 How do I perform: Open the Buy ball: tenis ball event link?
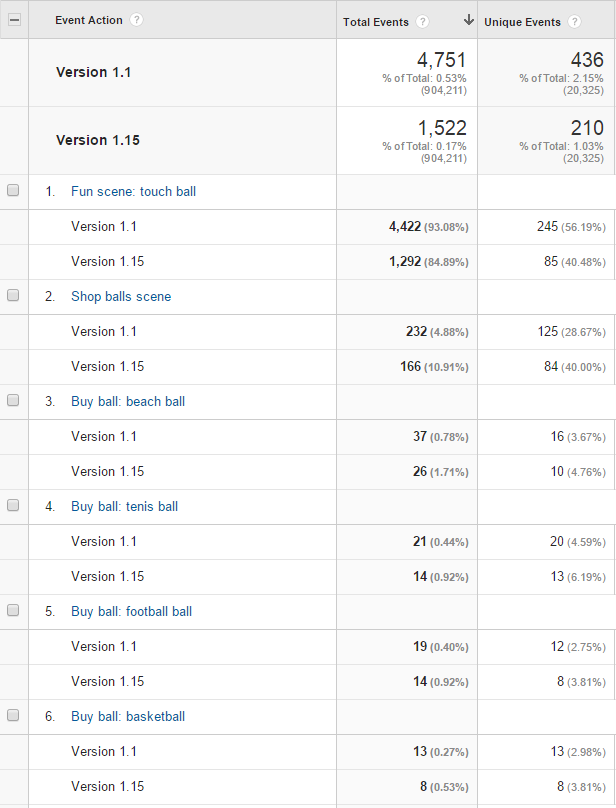click(124, 505)
